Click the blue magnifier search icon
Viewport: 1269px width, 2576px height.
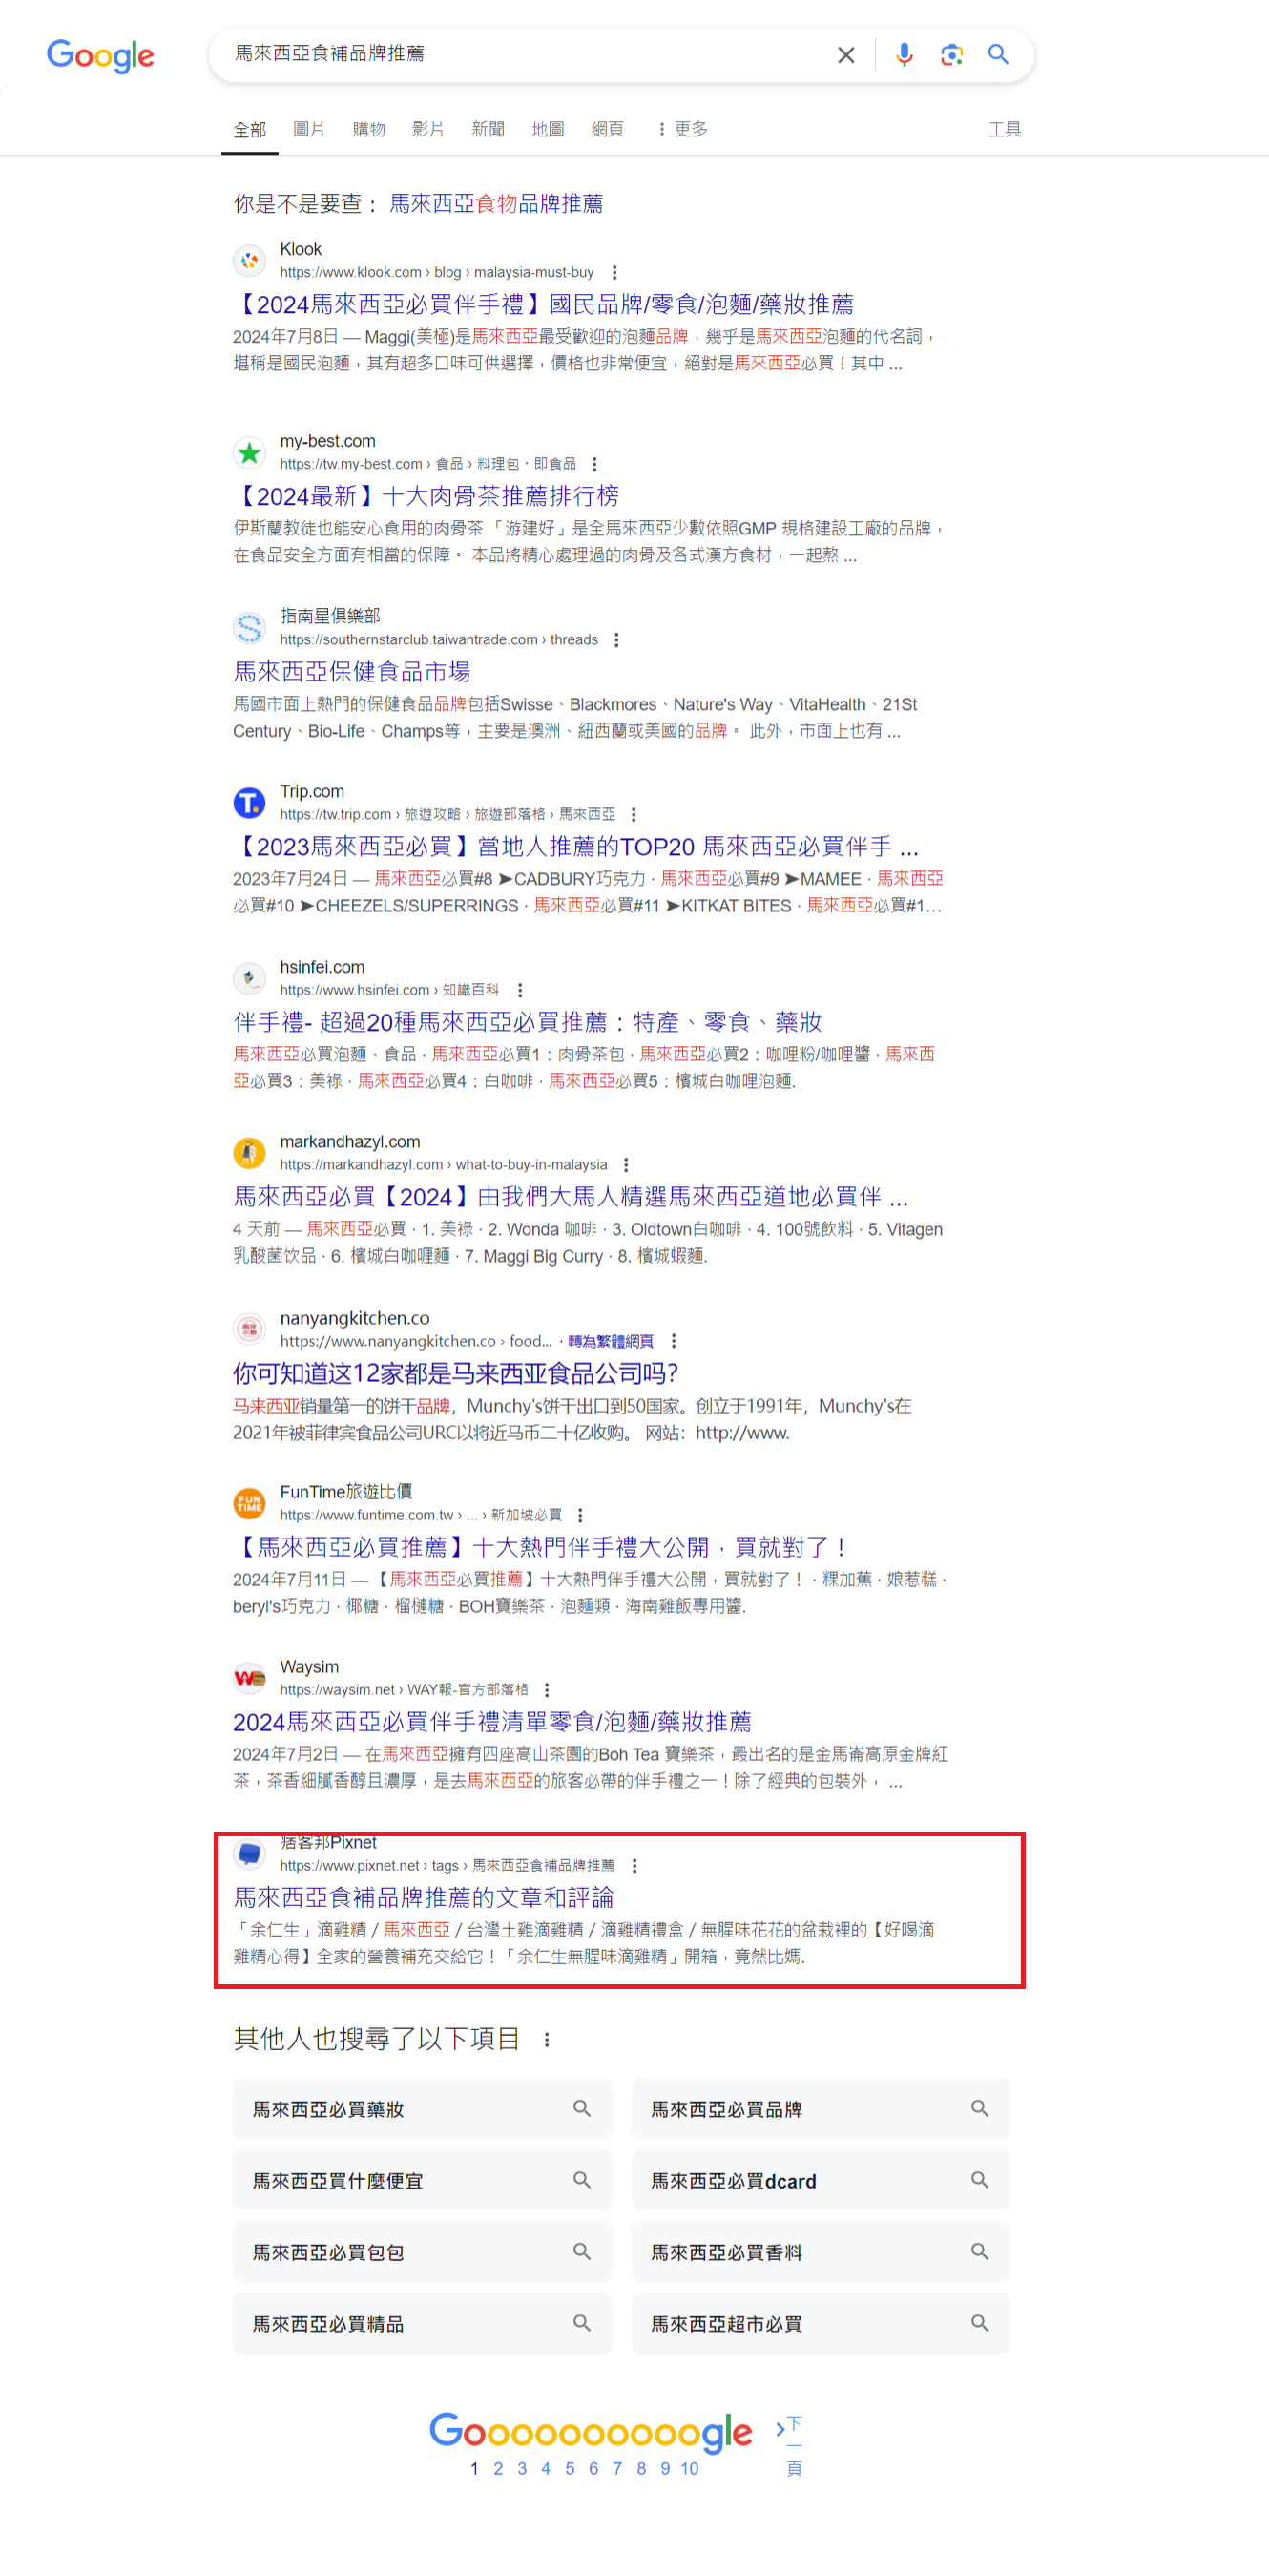point(998,54)
